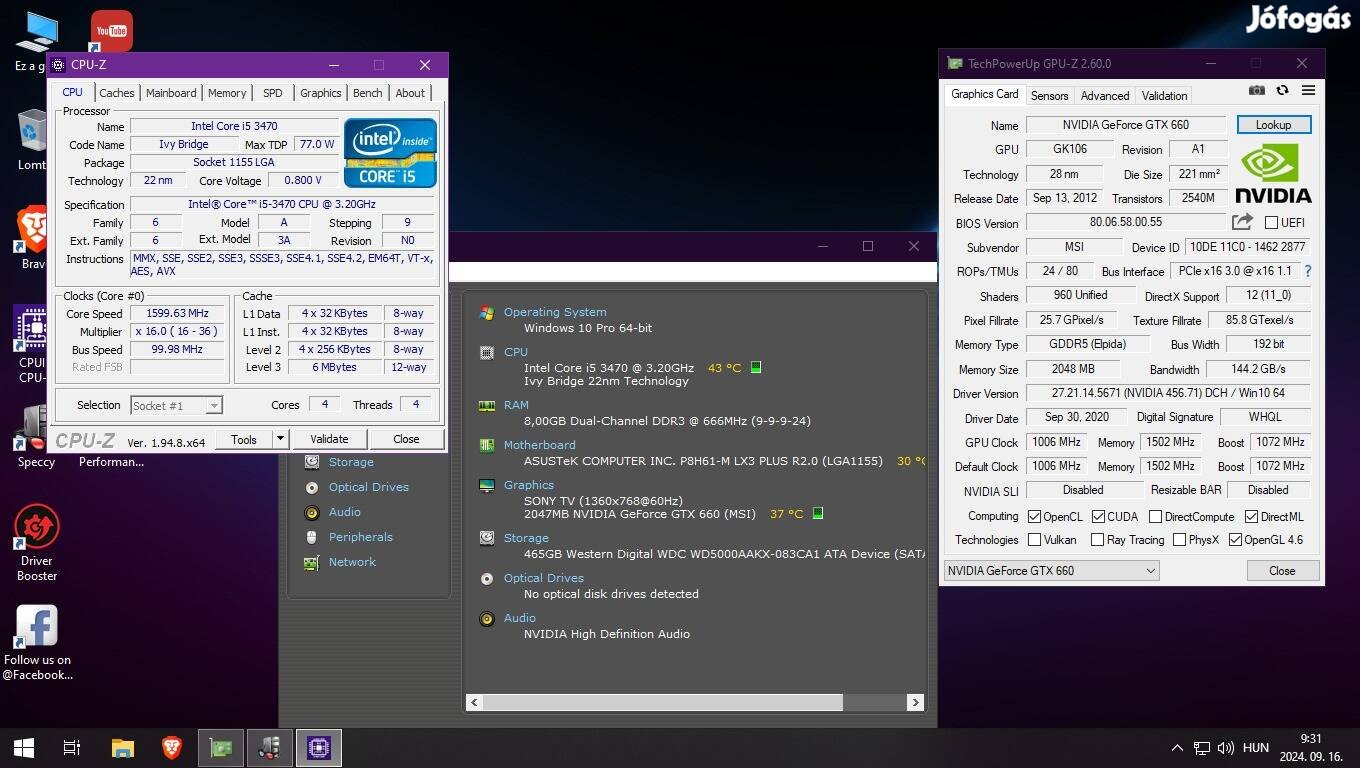Select Peripherals in the Speccy sidebar
1360x768 pixels.
[361, 537]
